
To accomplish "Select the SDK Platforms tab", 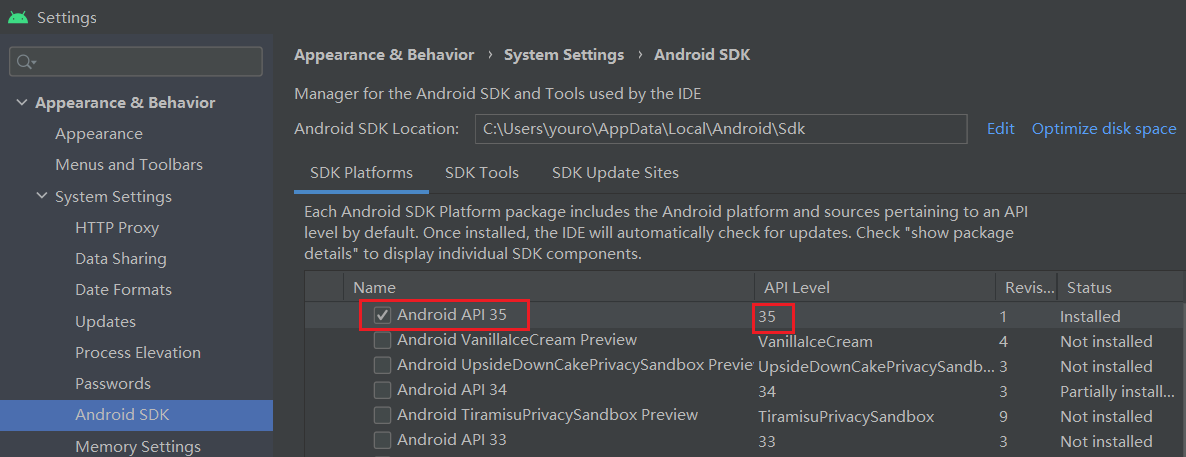I will pyautogui.click(x=362, y=173).
